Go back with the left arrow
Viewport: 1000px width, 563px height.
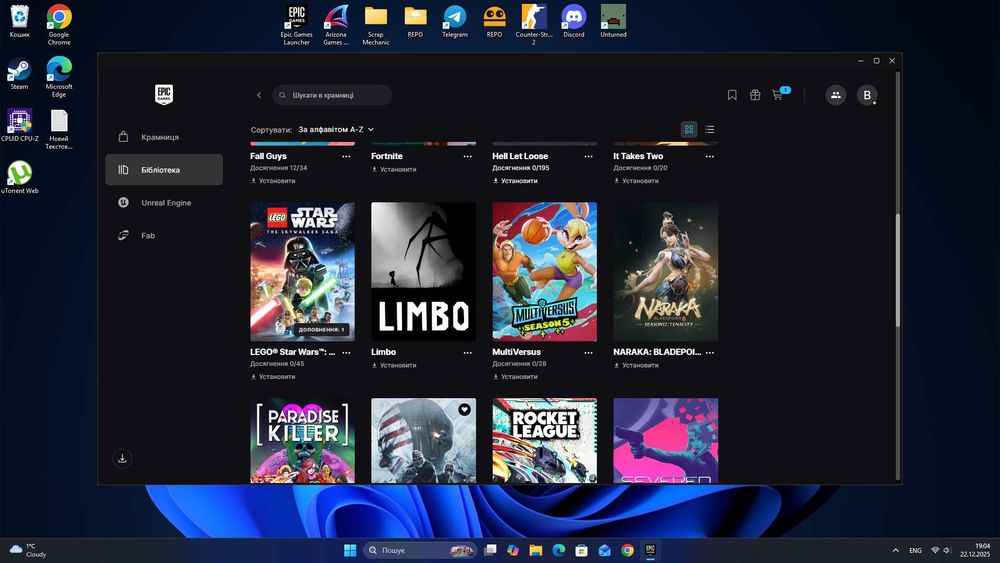point(259,95)
